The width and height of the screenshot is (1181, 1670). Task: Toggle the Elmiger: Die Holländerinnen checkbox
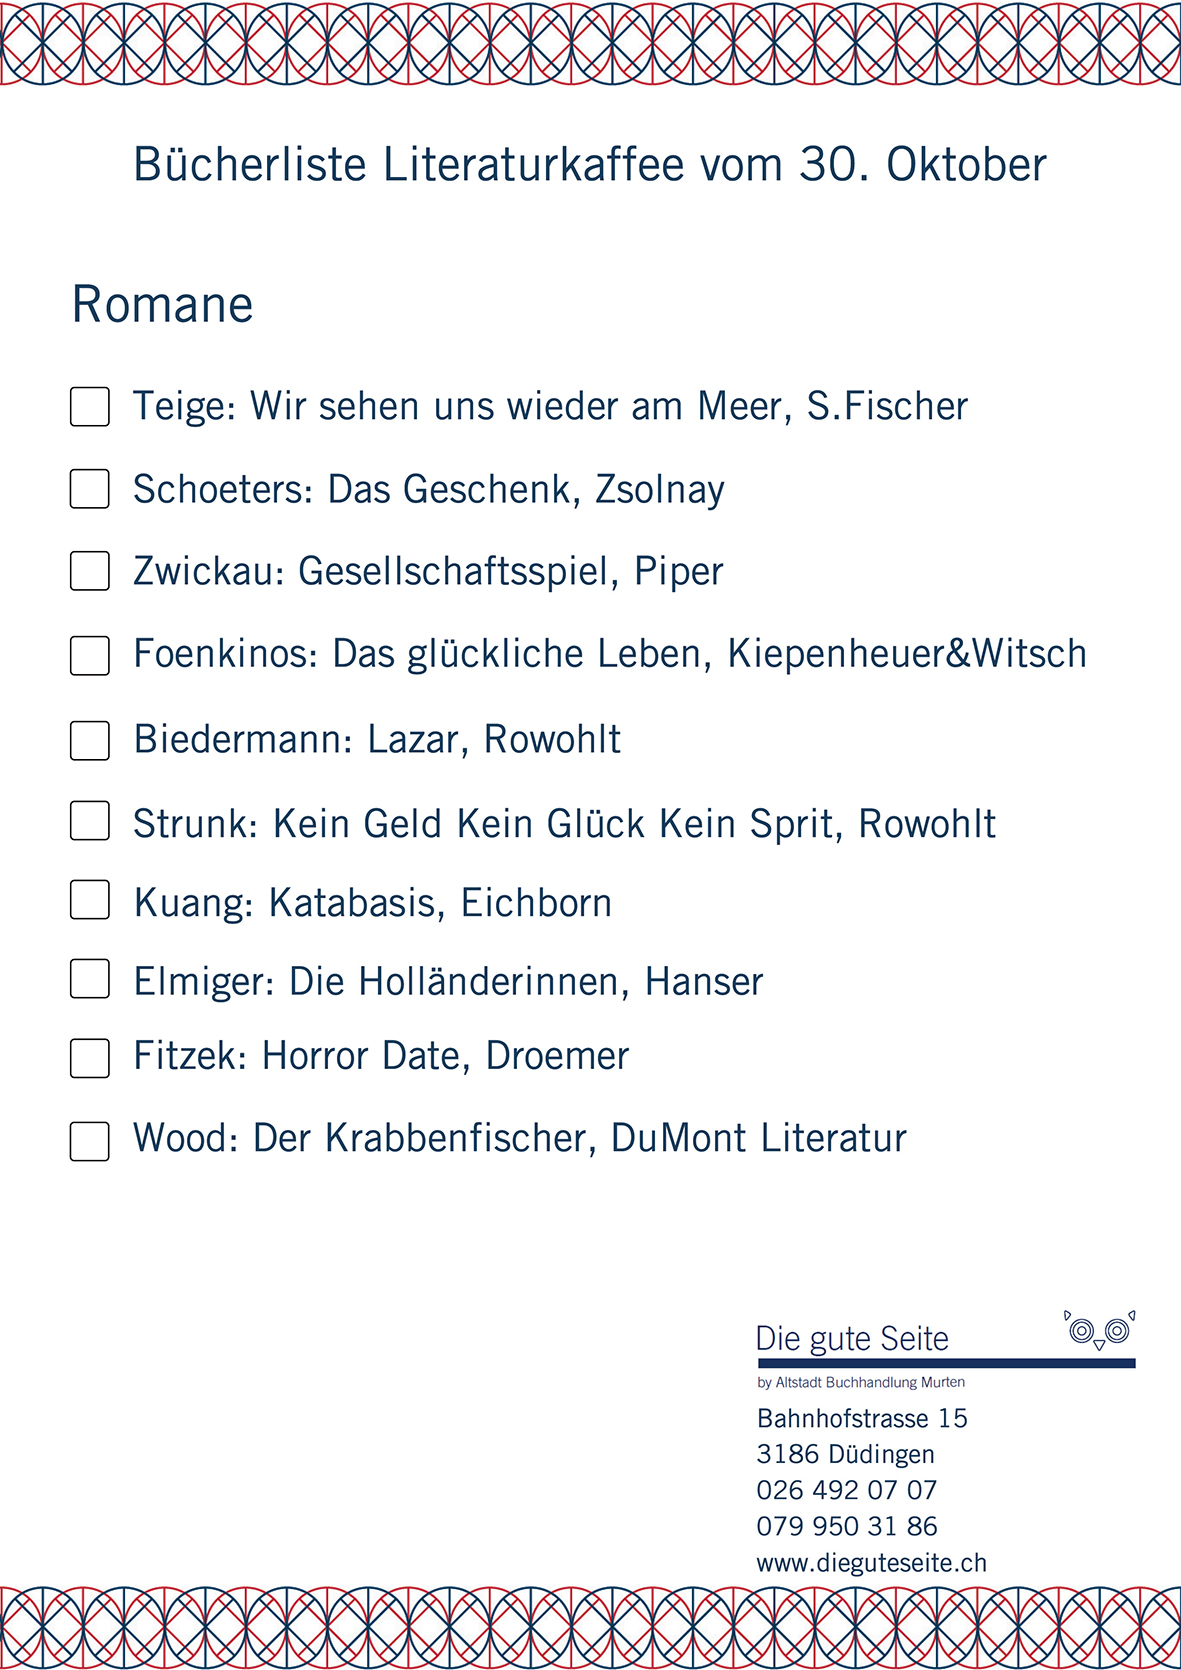coord(90,979)
